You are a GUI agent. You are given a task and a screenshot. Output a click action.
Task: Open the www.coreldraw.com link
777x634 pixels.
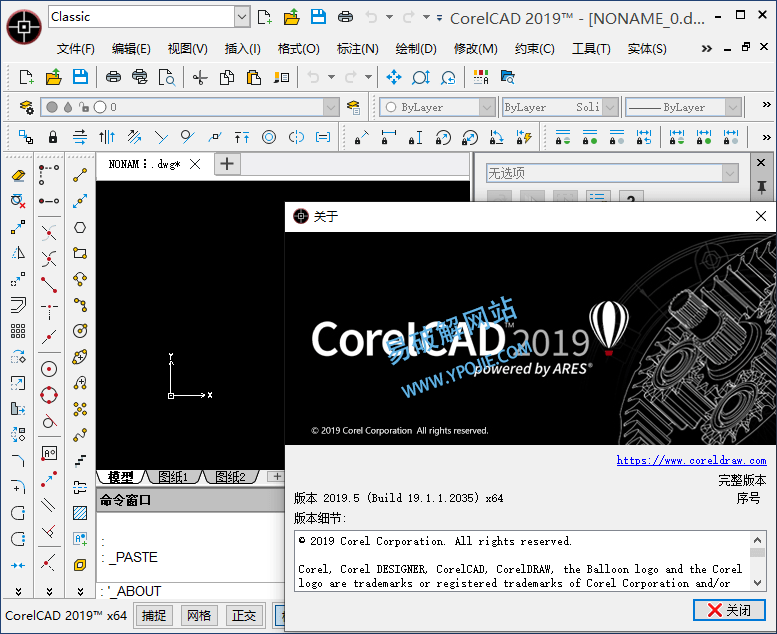[x=691, y=460]
